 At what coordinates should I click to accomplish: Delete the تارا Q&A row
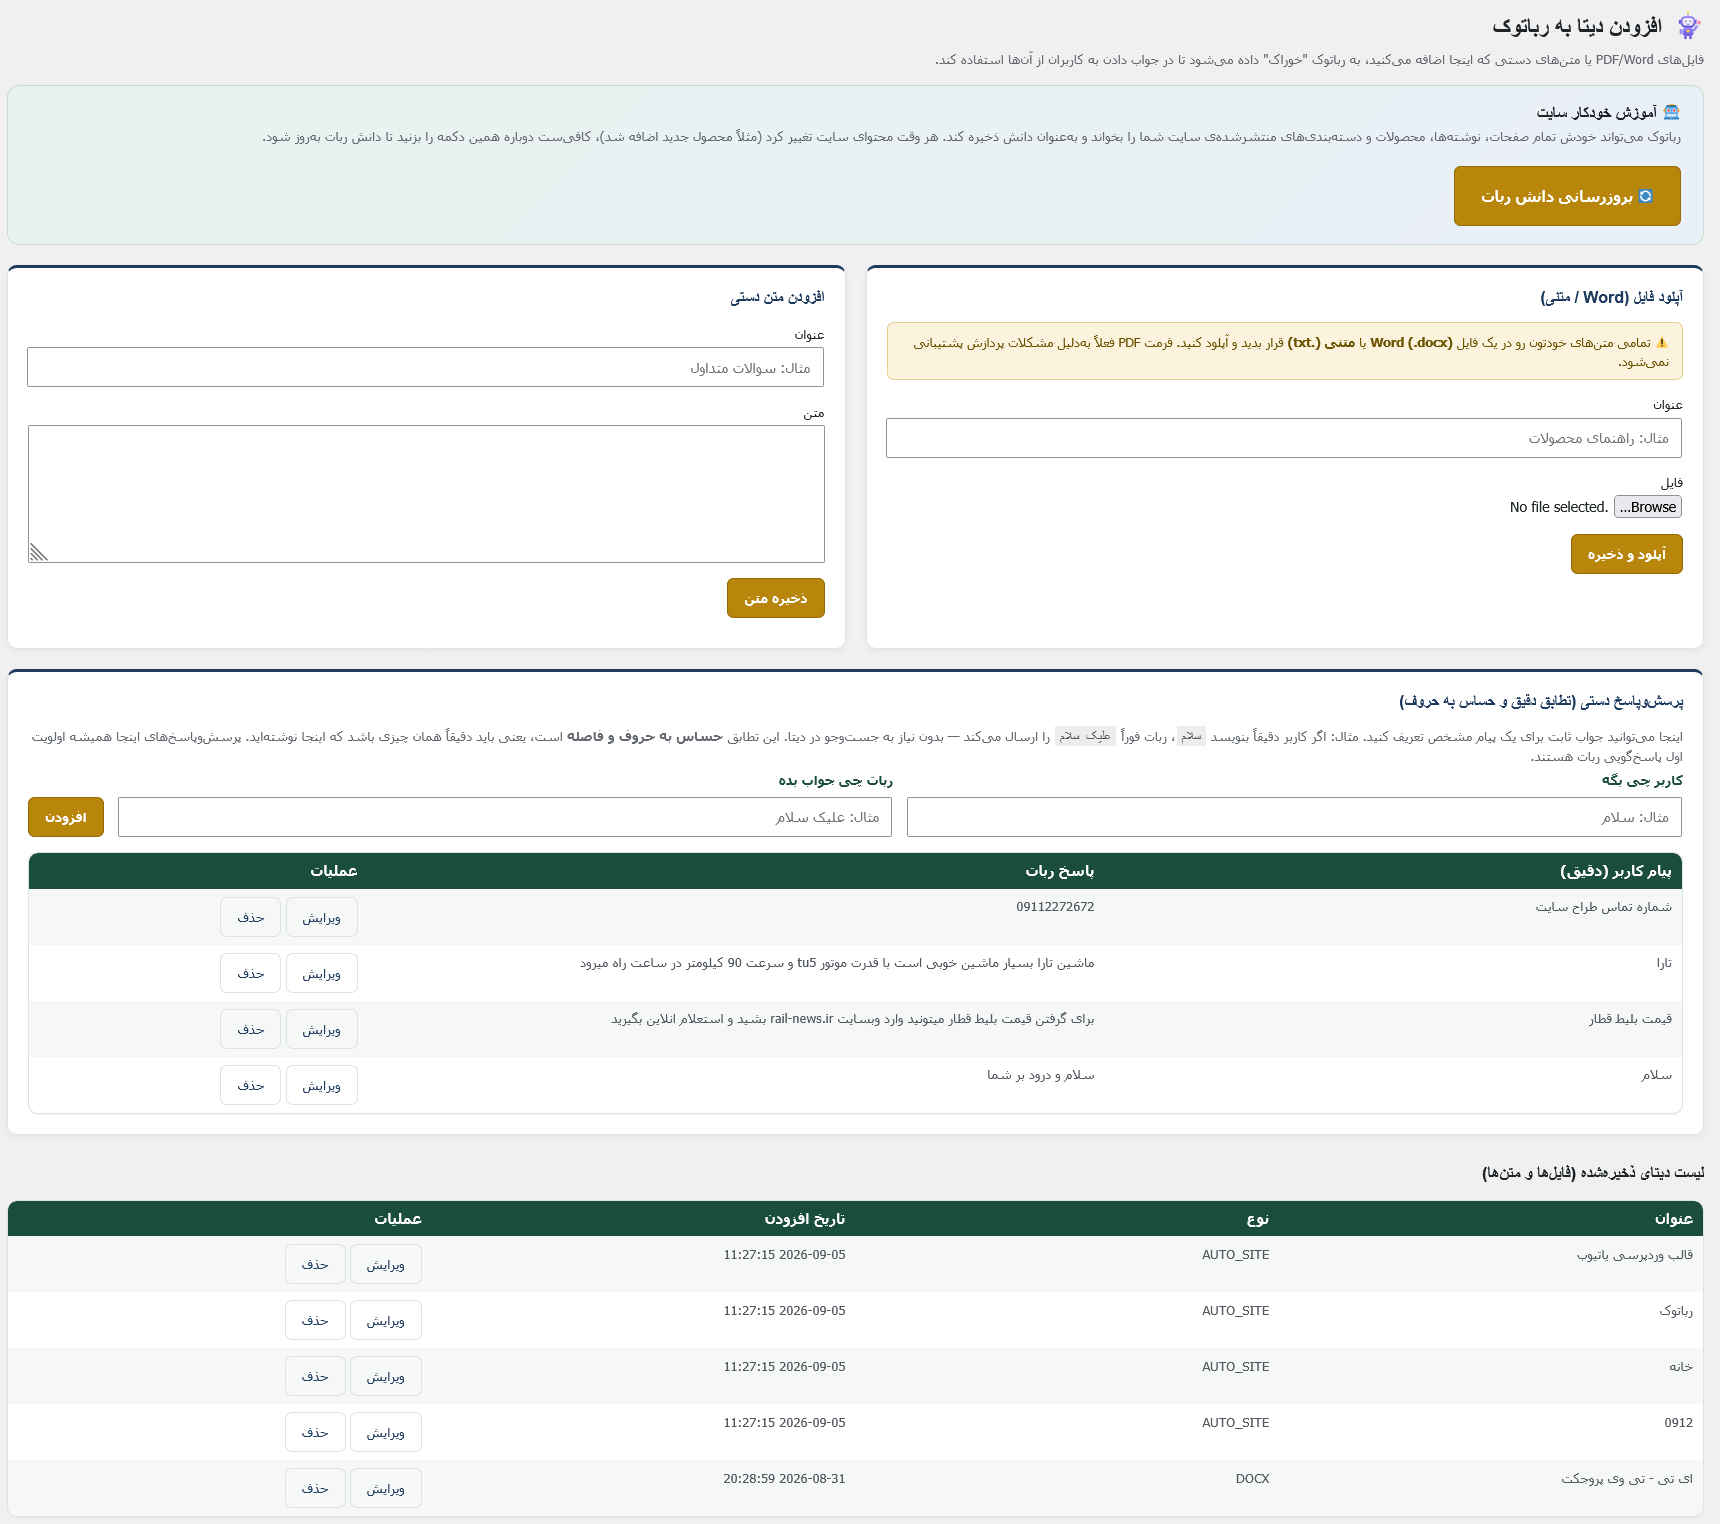pos(251,973)
